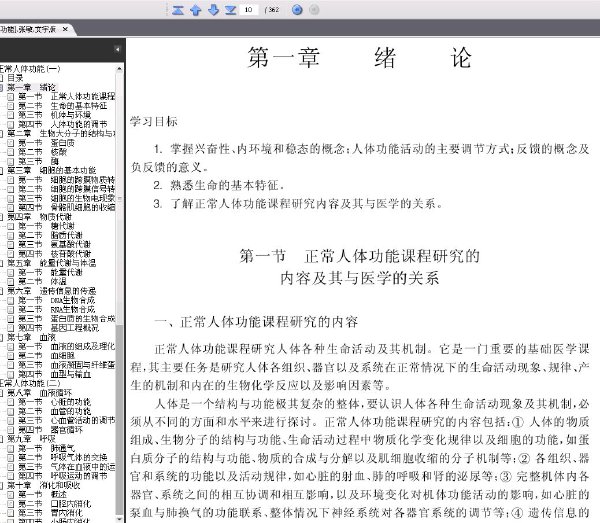Open bookmark 第四节 核苷酸代谢
The width and height of the screenshot is (600, 523).
click(54, 254)
